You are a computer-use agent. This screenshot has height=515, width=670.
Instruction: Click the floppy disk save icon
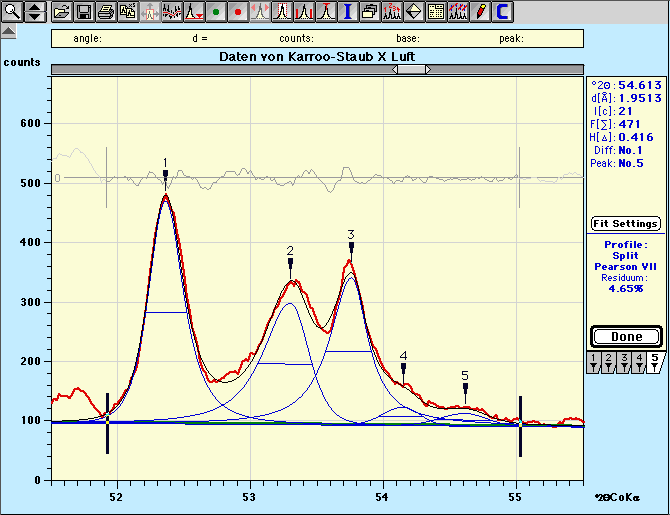[84, 12]
